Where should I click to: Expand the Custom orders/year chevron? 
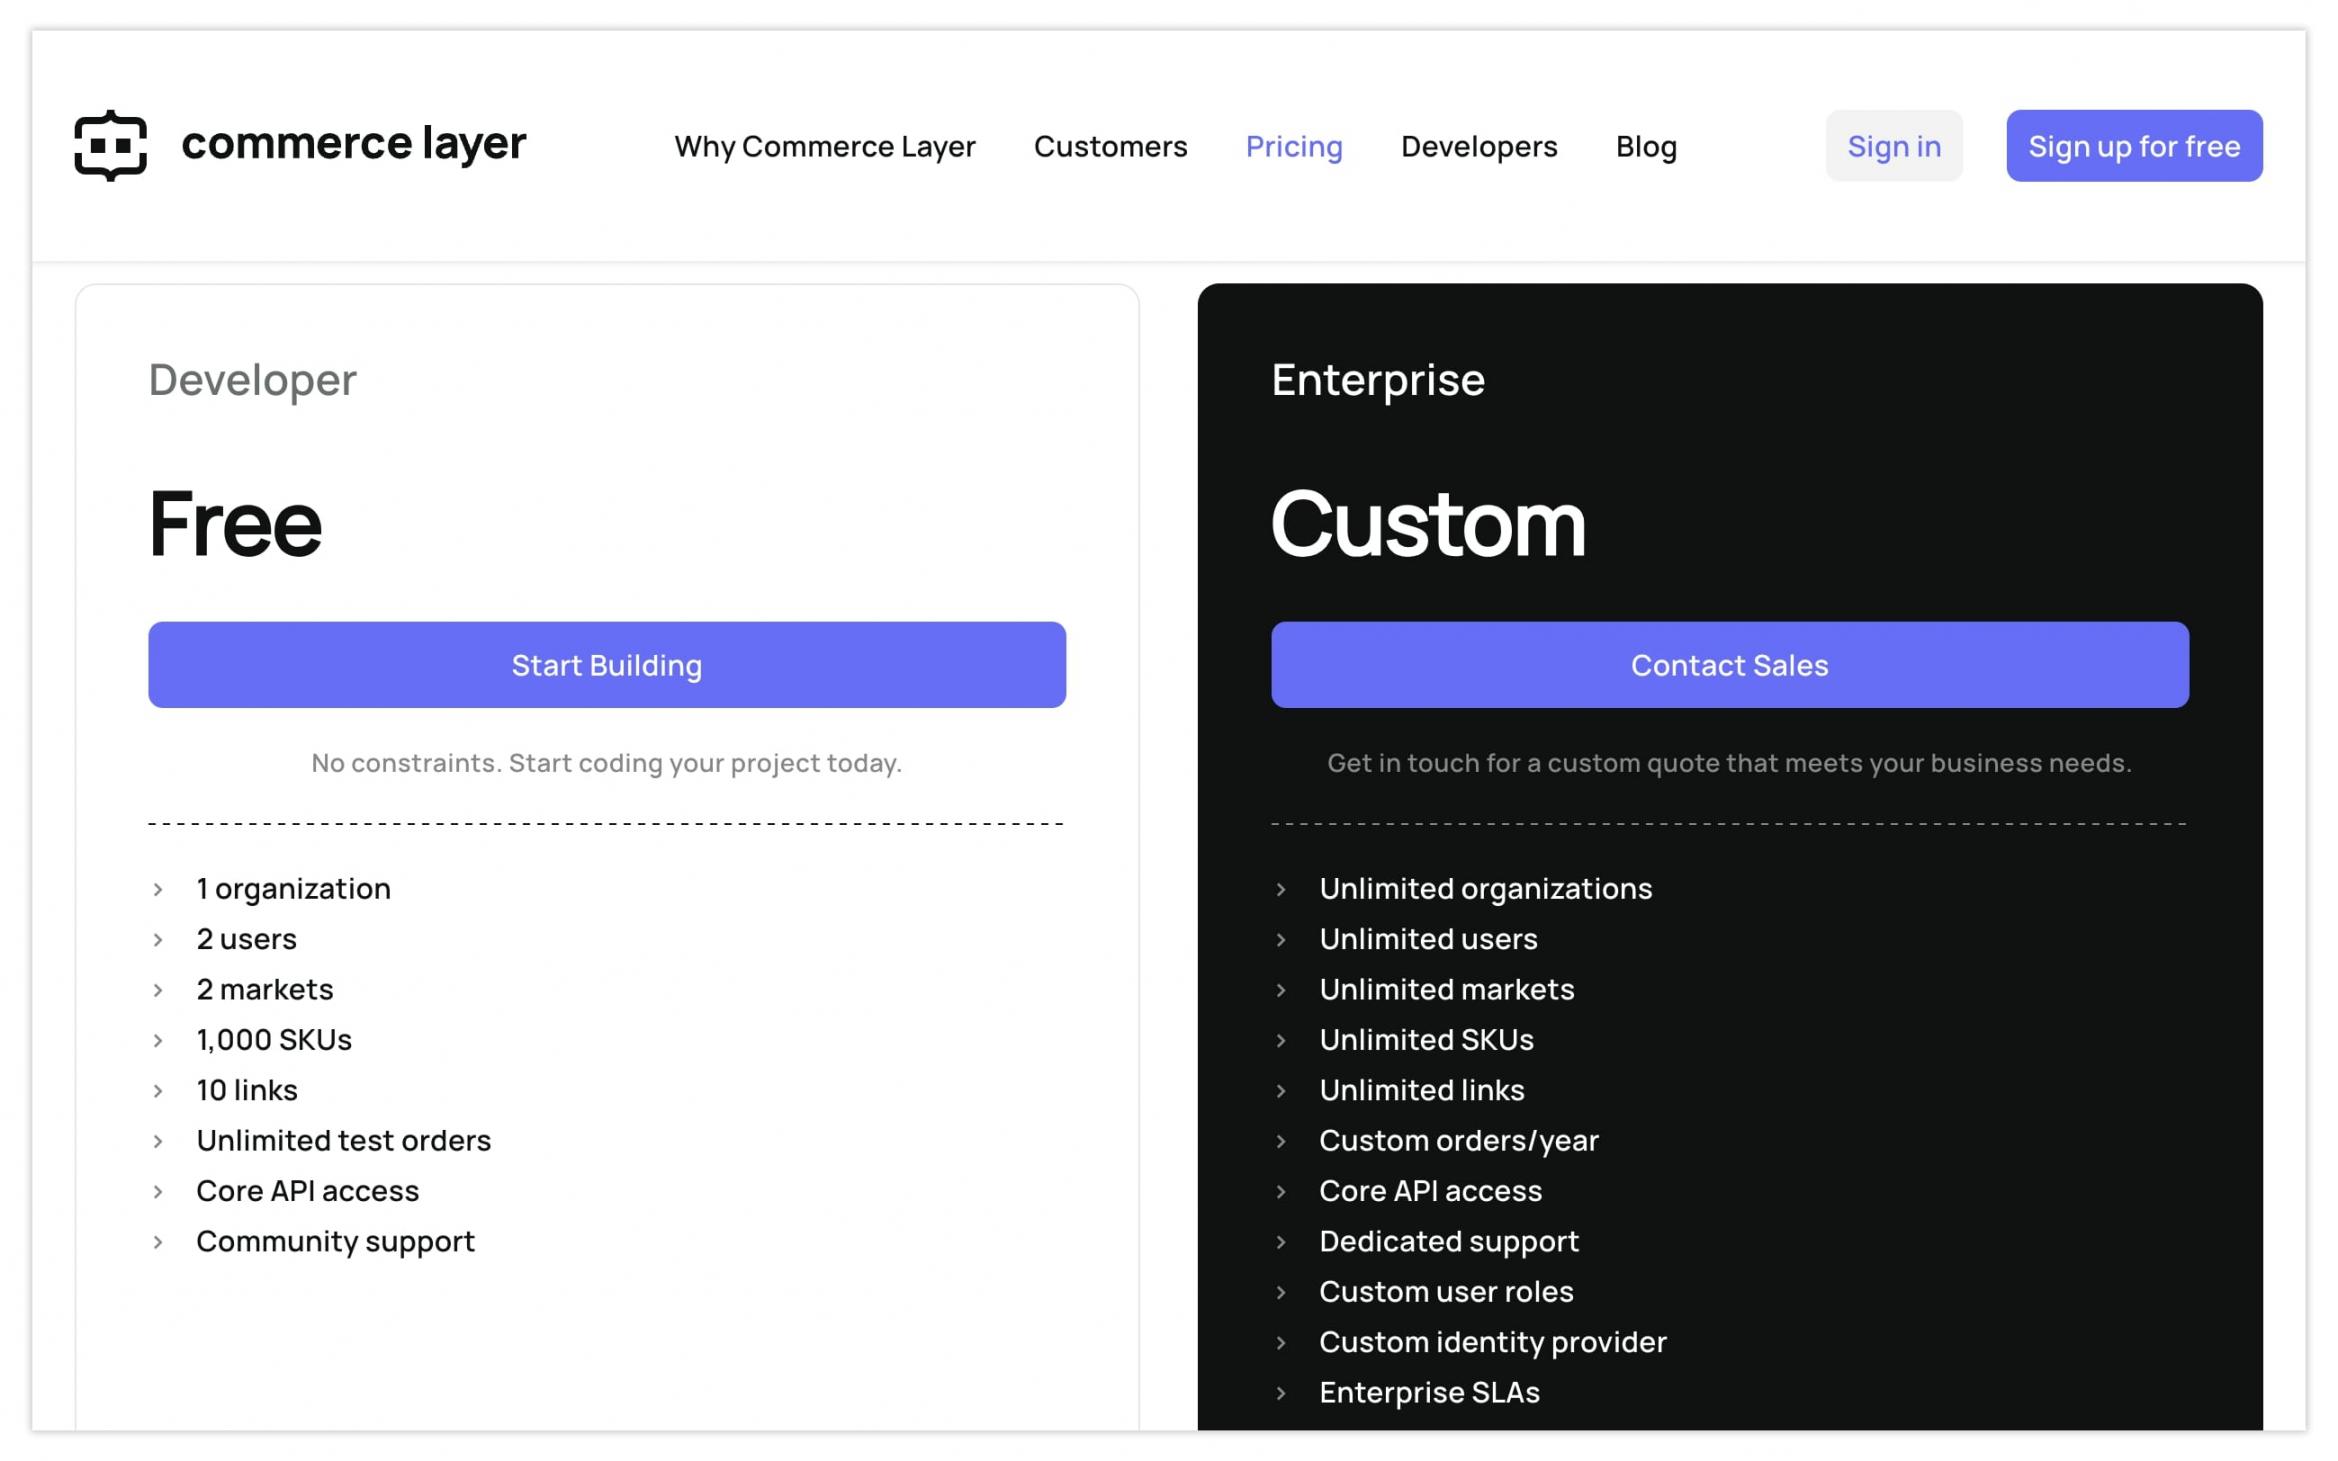[x=1281, y=1141]
